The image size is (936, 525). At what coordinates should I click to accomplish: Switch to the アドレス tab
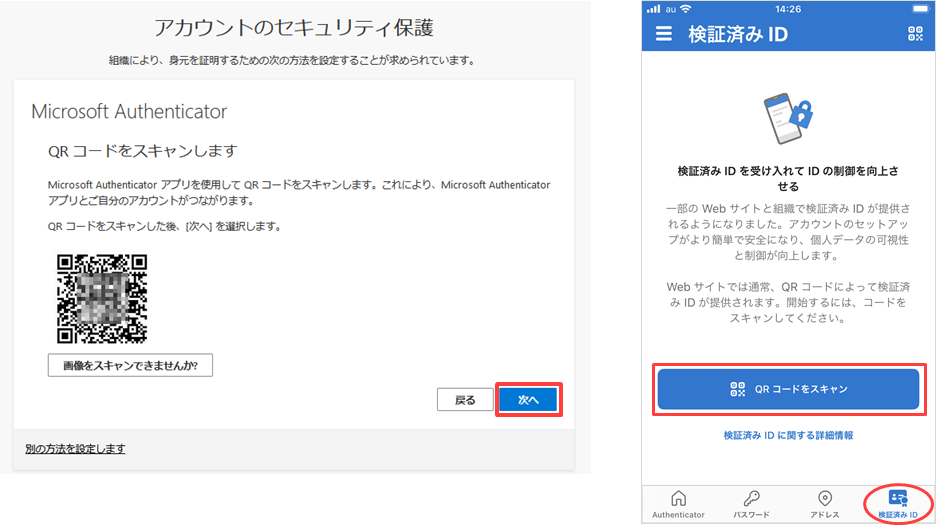[824, 504]
